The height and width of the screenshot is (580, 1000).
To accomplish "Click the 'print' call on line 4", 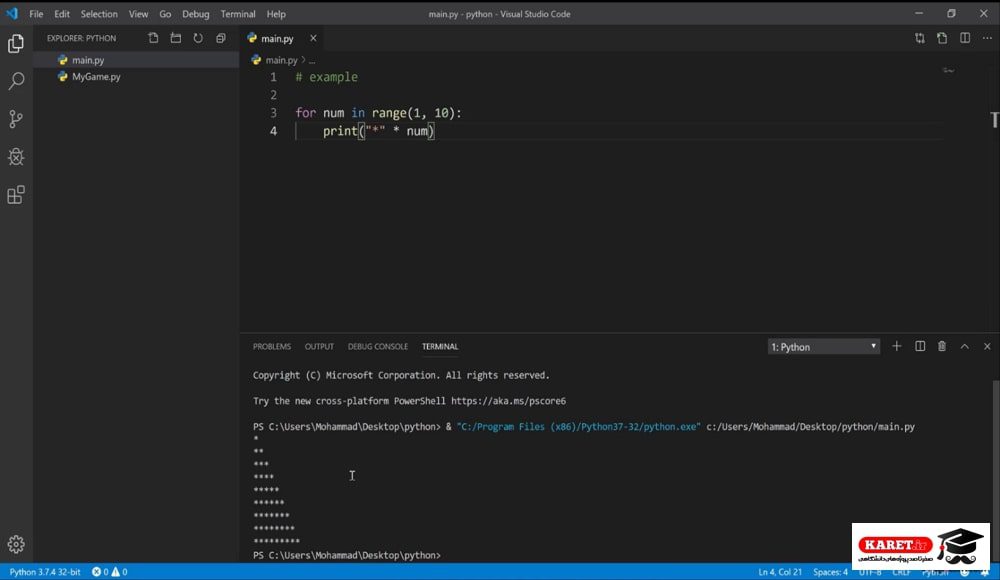I will [340, 131].
